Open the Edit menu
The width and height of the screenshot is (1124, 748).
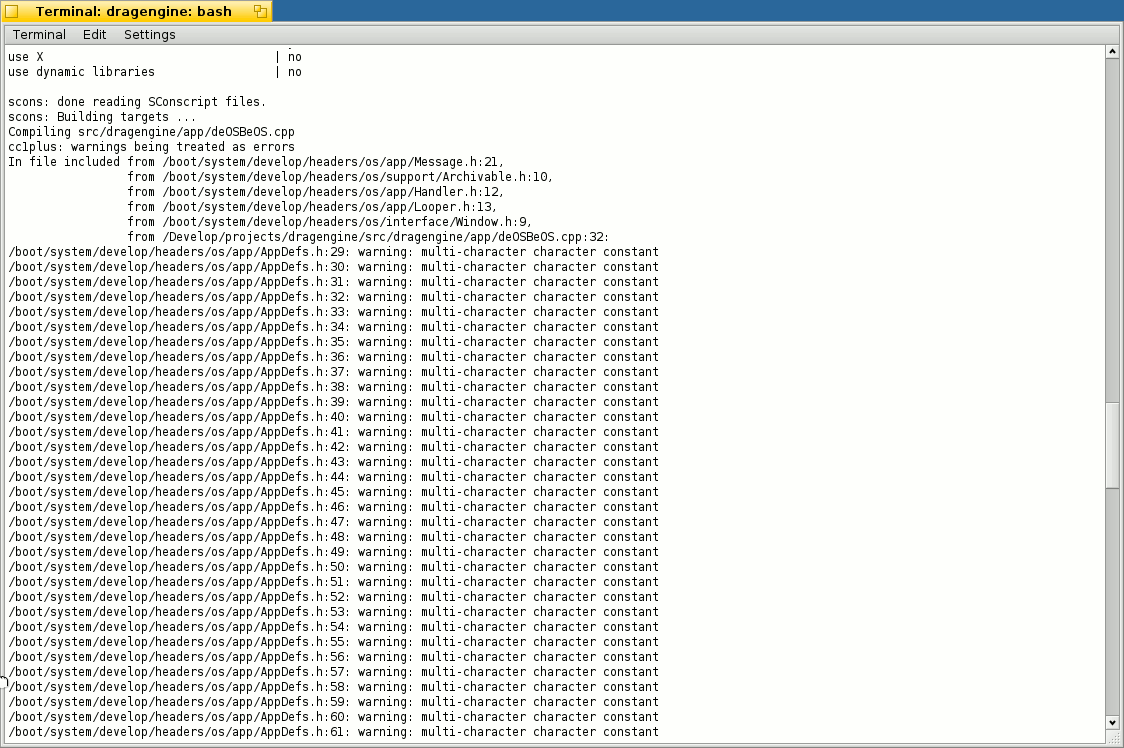(94, 34)
